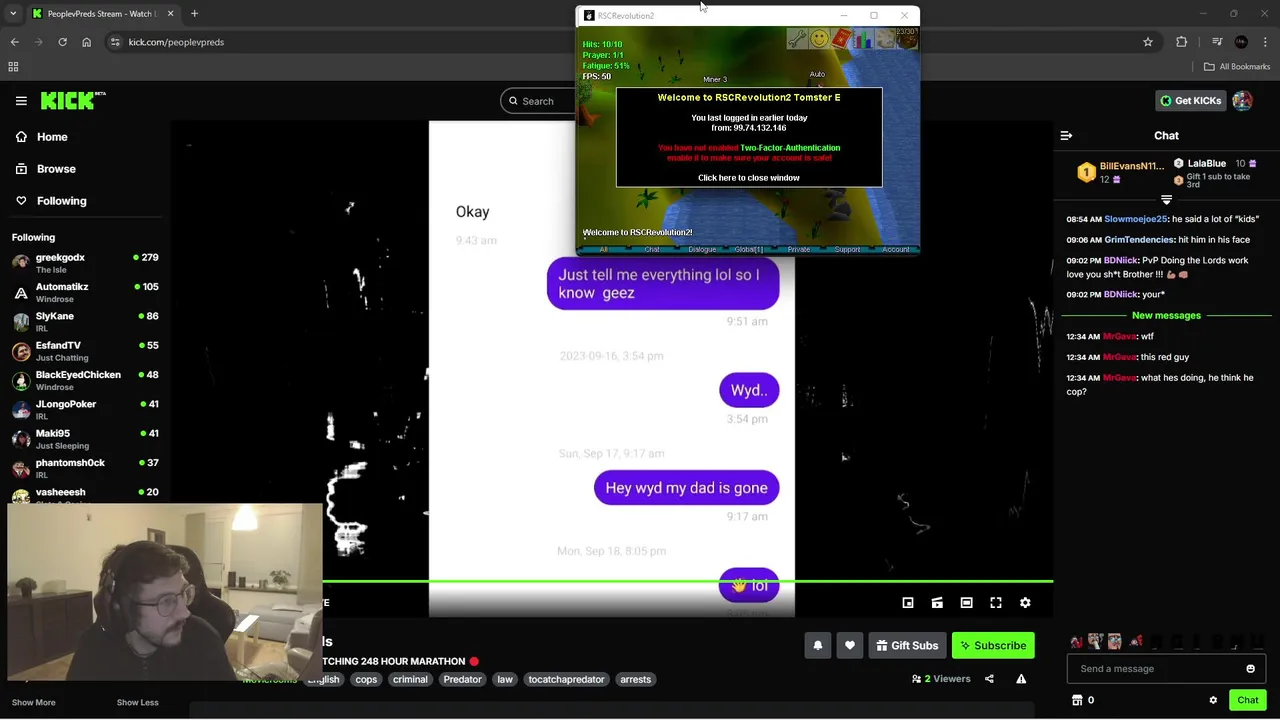
Task: Click the cops tag
Action: pos(366,679)
